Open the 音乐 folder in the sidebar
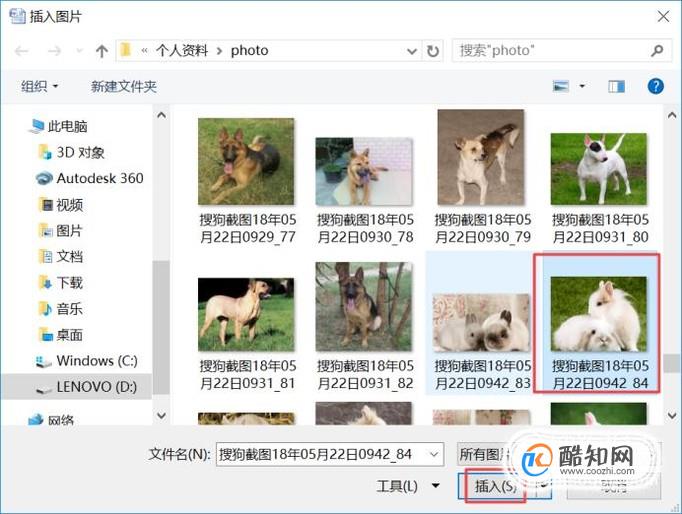Screen dimensions: 682x514 61,309
